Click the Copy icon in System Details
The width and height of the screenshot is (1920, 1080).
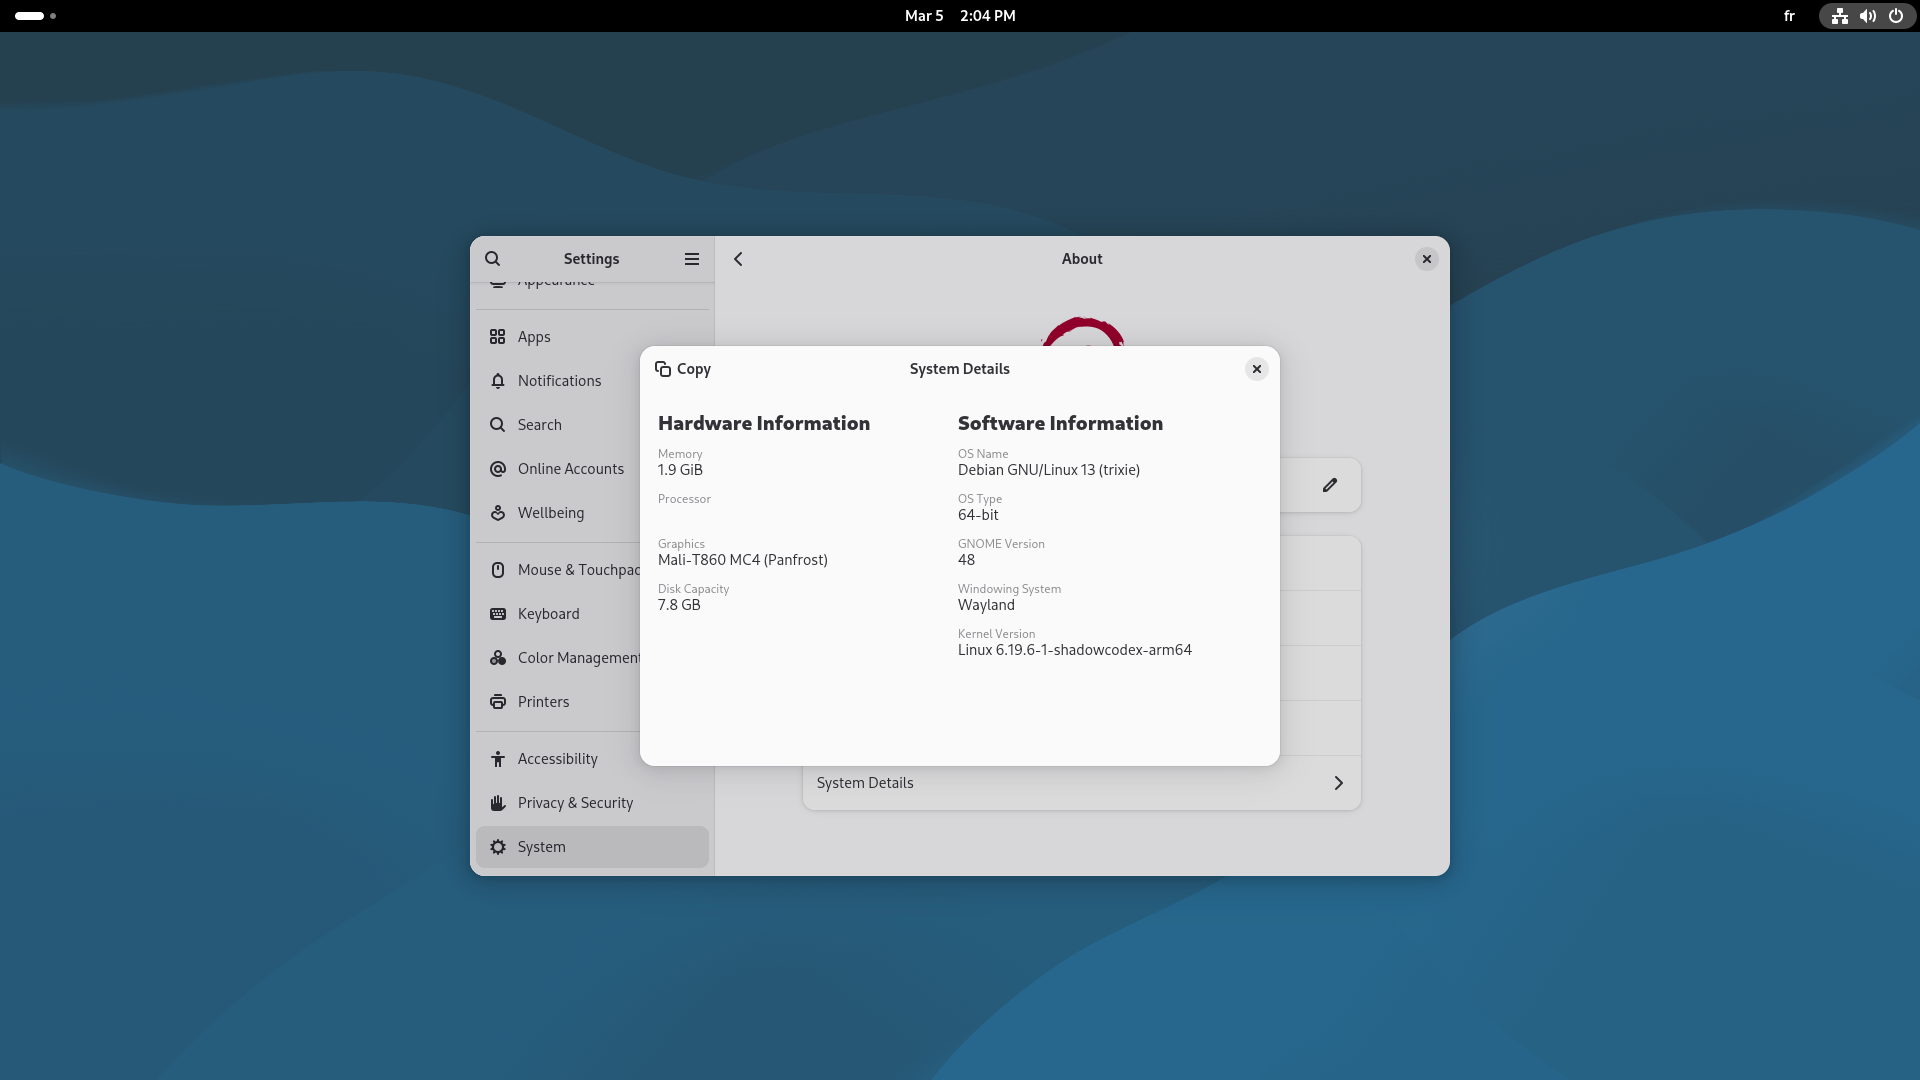pyautogui.click(x=663, y=369)
